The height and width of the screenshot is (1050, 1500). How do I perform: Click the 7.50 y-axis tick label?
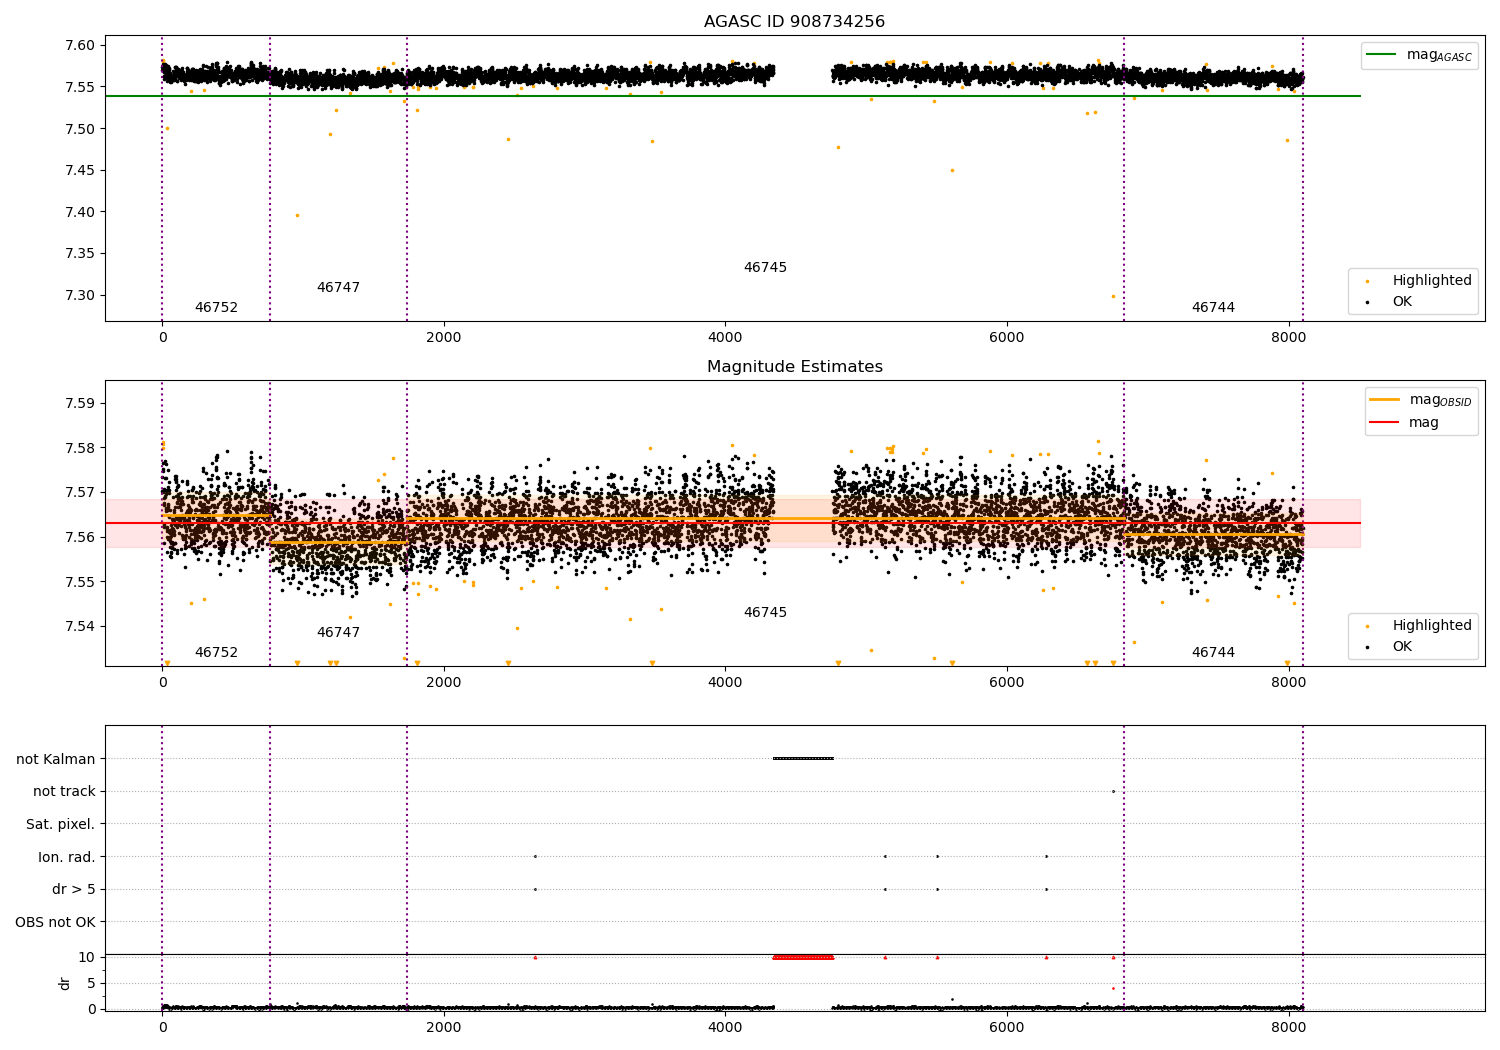80,129
